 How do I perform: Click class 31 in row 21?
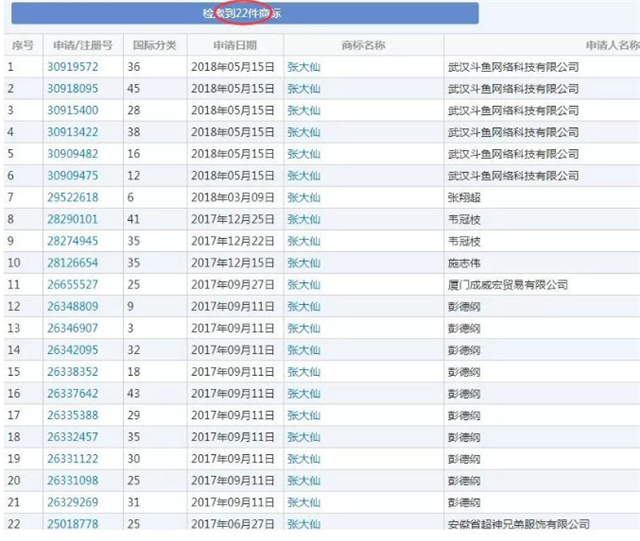pyautogui.click(x=133, y=502)
